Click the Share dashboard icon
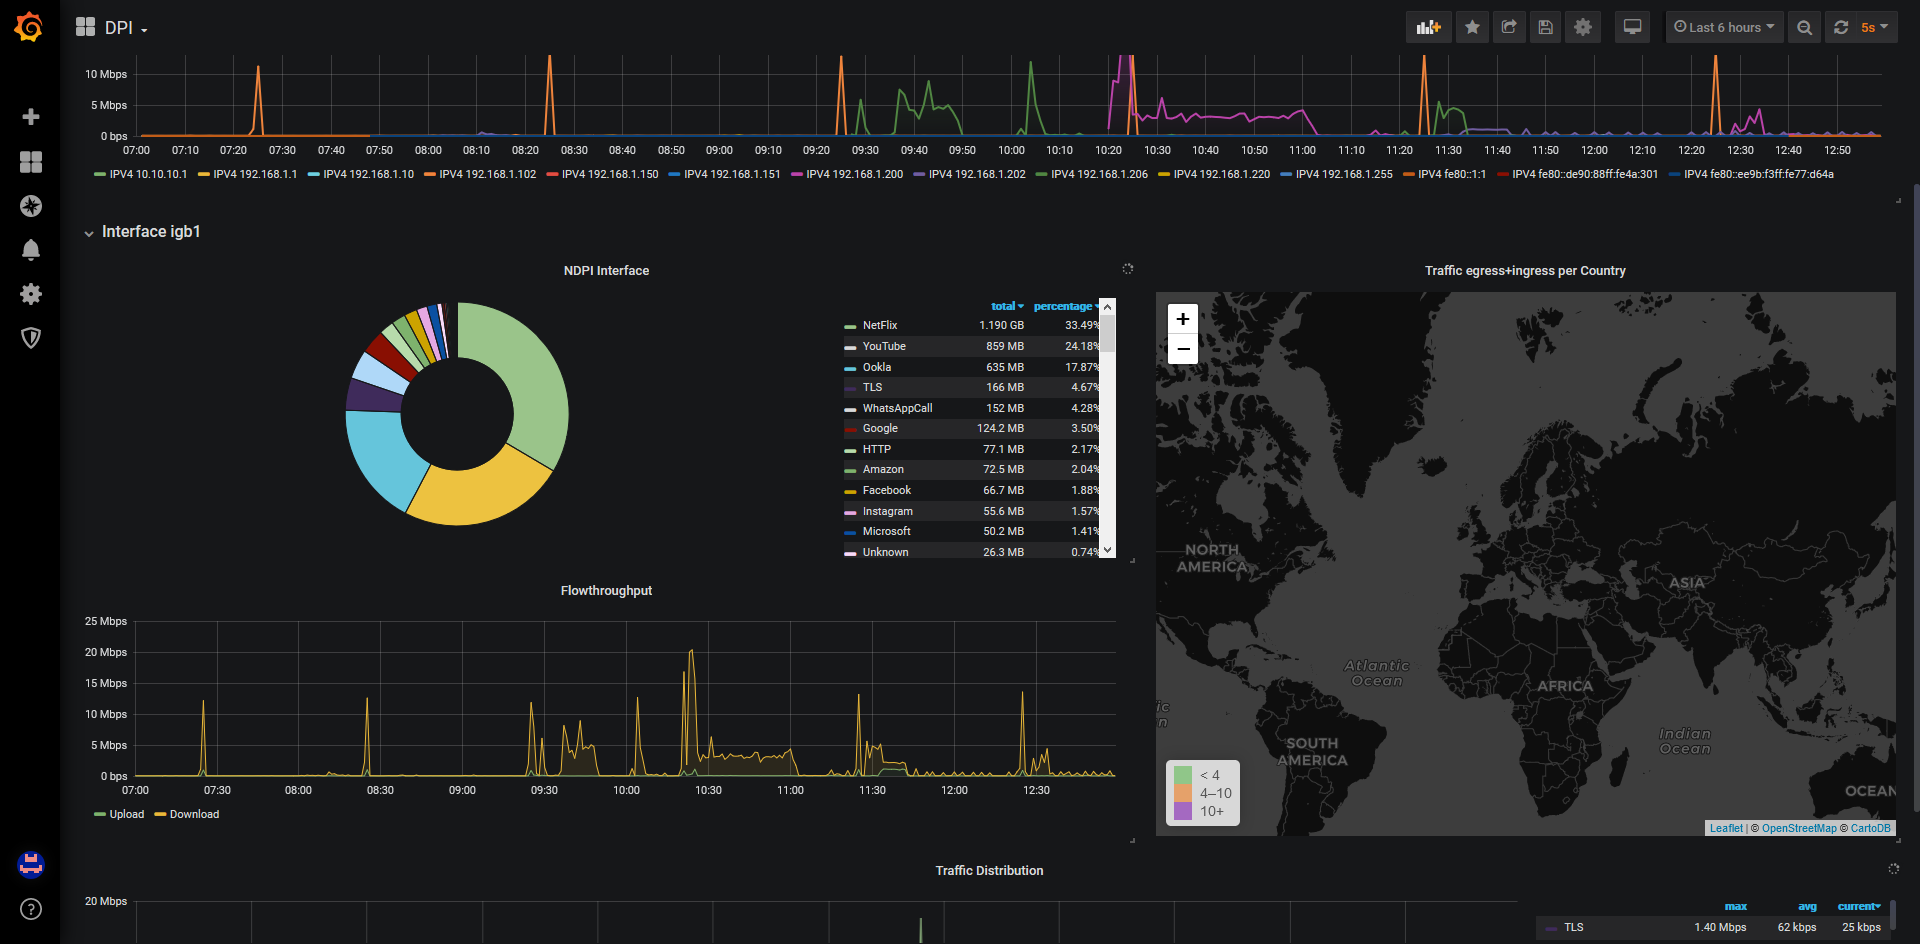Screen dimensions: 1920x944 (x=1509, y=27)
